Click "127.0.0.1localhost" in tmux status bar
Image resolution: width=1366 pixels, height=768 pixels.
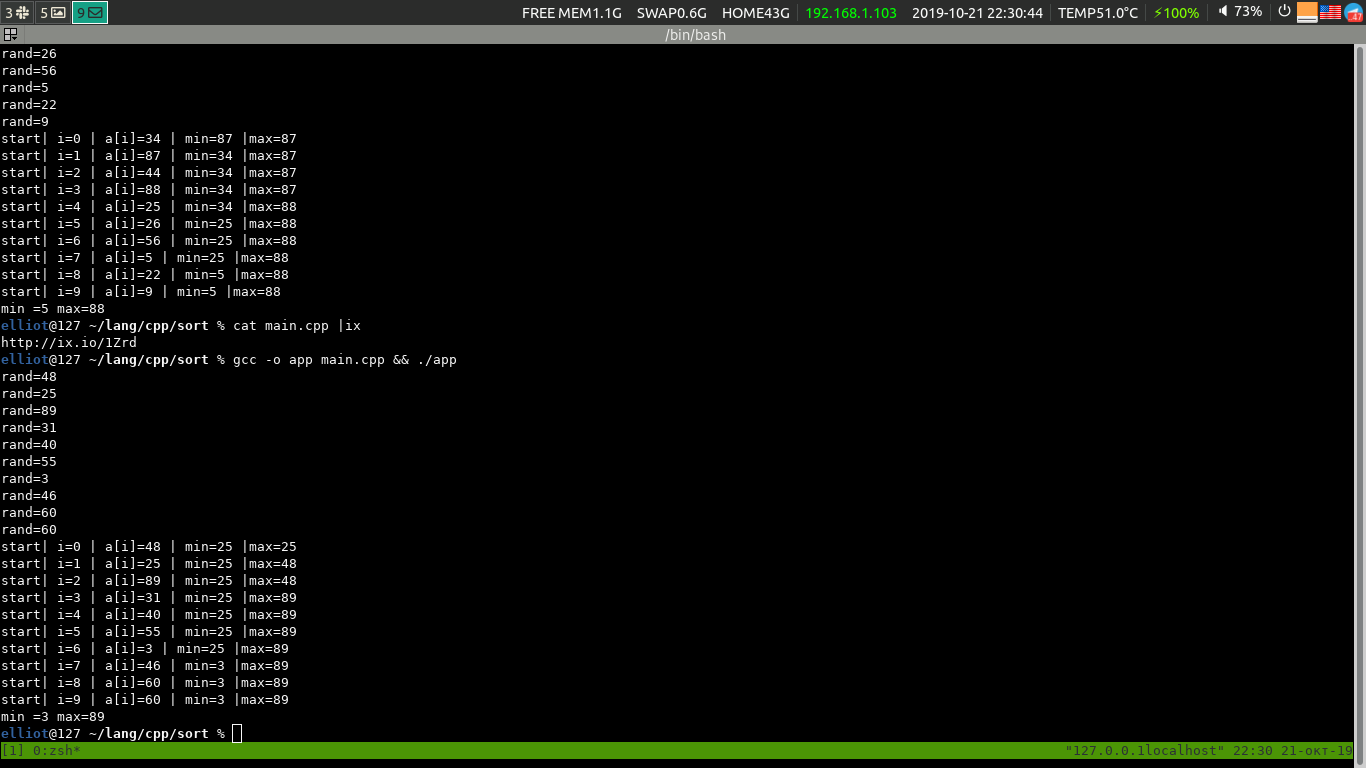click(x=1146, y=750)
